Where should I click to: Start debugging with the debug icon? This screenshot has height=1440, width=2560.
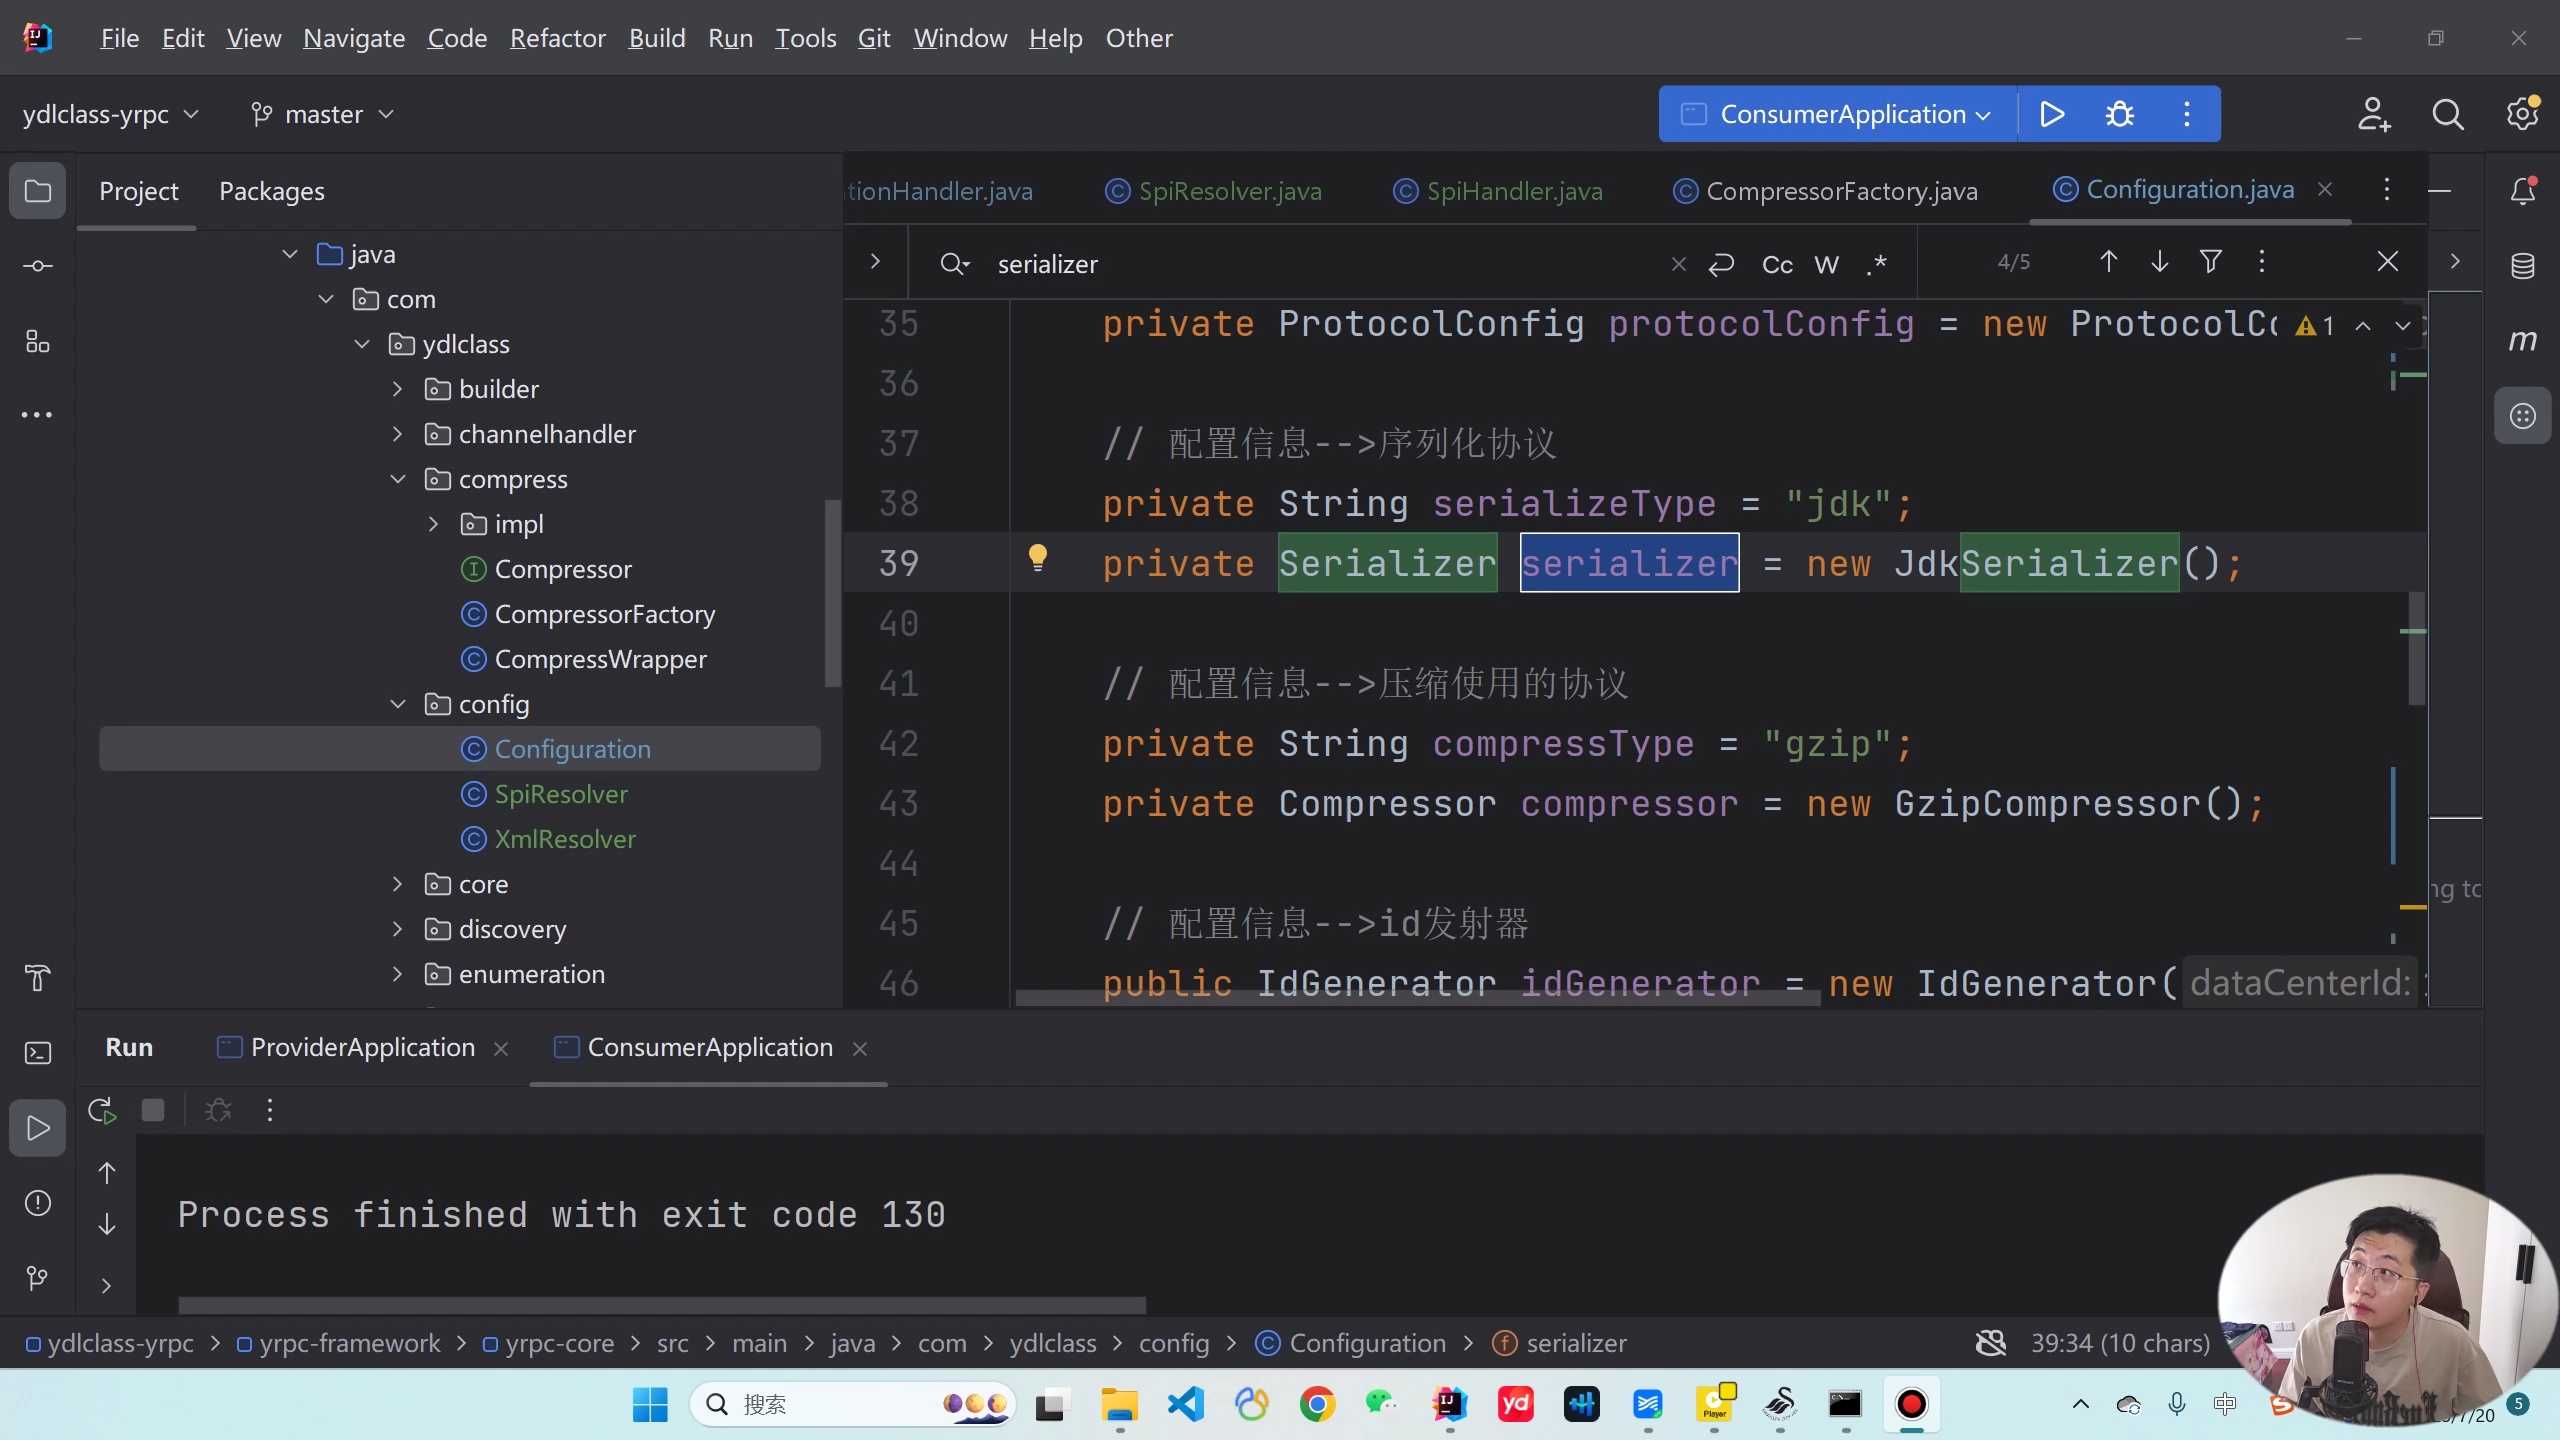point(2121,113)
